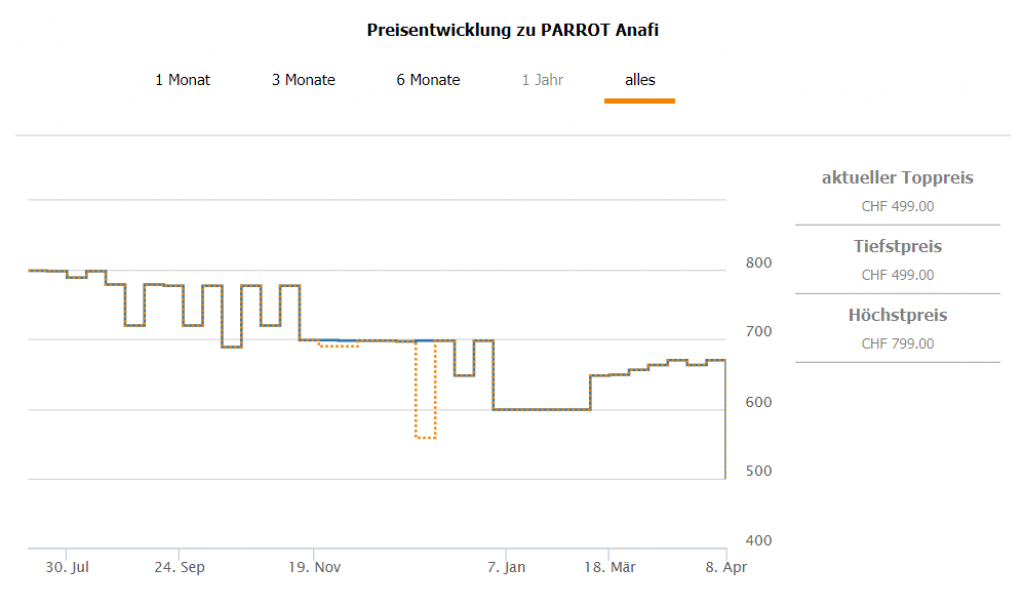Click the "Preisentwicklung zu PARROT Anafi" title
Screen dimensions: 1024x607
tap(513, 30)
